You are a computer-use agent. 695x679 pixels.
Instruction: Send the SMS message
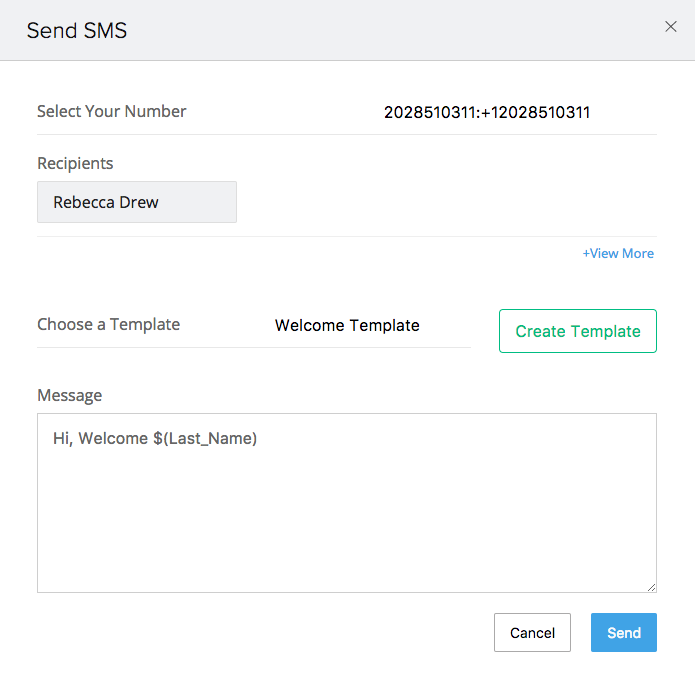pyautogui.click(x=624, y=632)
